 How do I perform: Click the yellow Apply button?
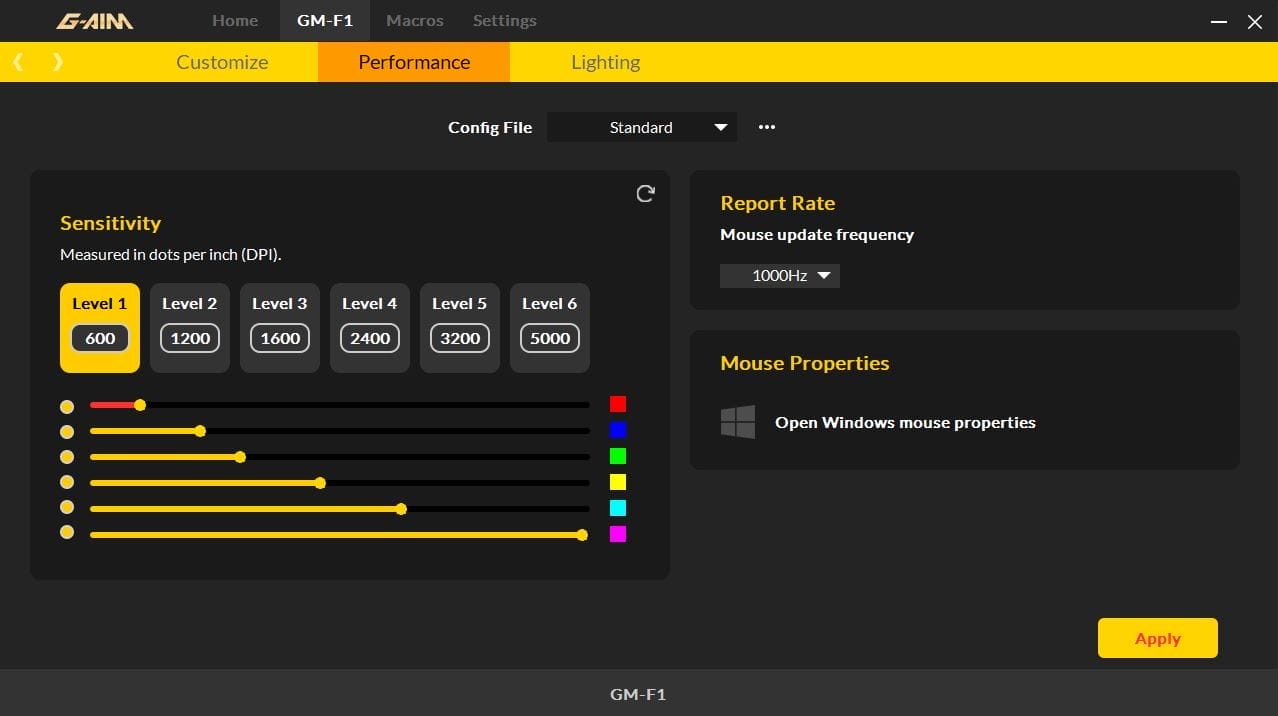(x=1158, y=638)
